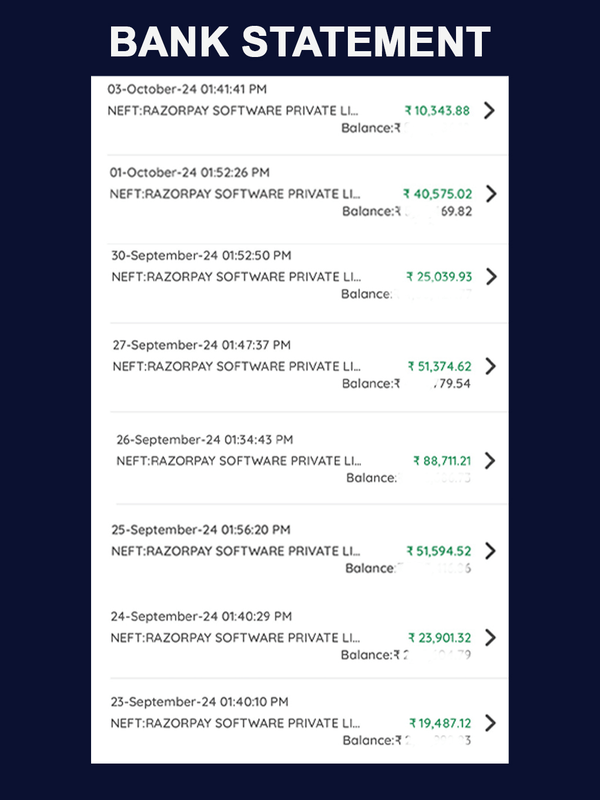Select the 26-September-24 01:34:43 PM row
This screenshot has height=800, width=600.
[x=205, y=440]
